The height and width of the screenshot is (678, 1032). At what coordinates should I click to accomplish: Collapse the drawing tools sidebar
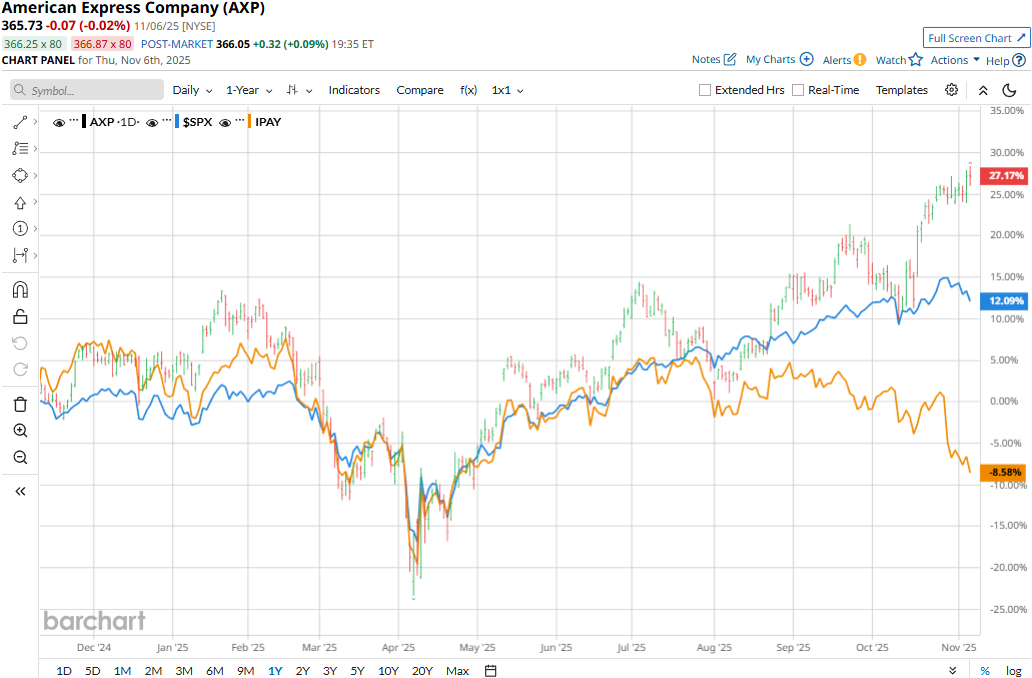click(x=20, y=491)
